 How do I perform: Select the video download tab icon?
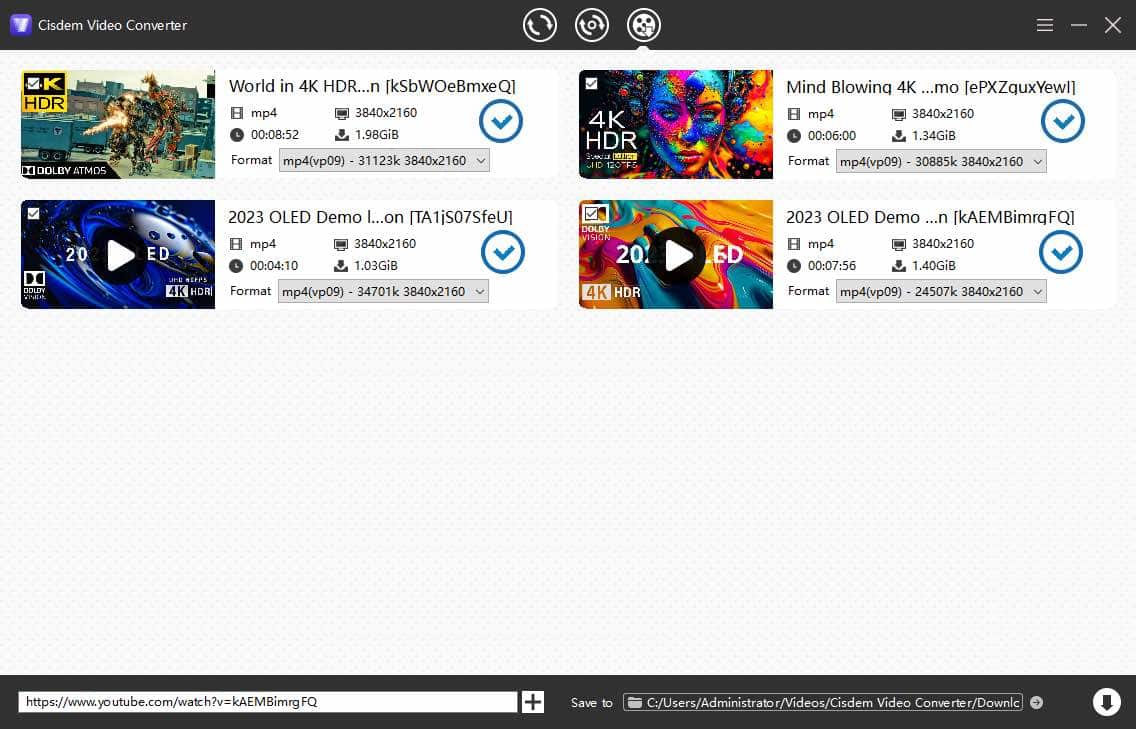pyautogui.click(x=643, y=25)
